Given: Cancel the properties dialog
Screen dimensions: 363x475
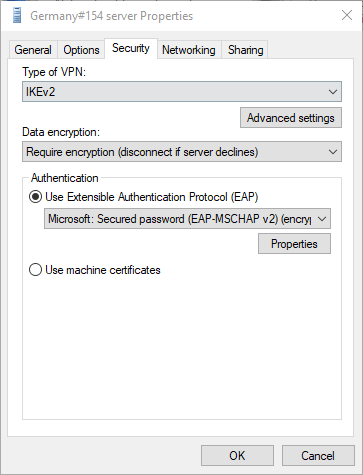Looking at the screenshot, I should 318,455.
